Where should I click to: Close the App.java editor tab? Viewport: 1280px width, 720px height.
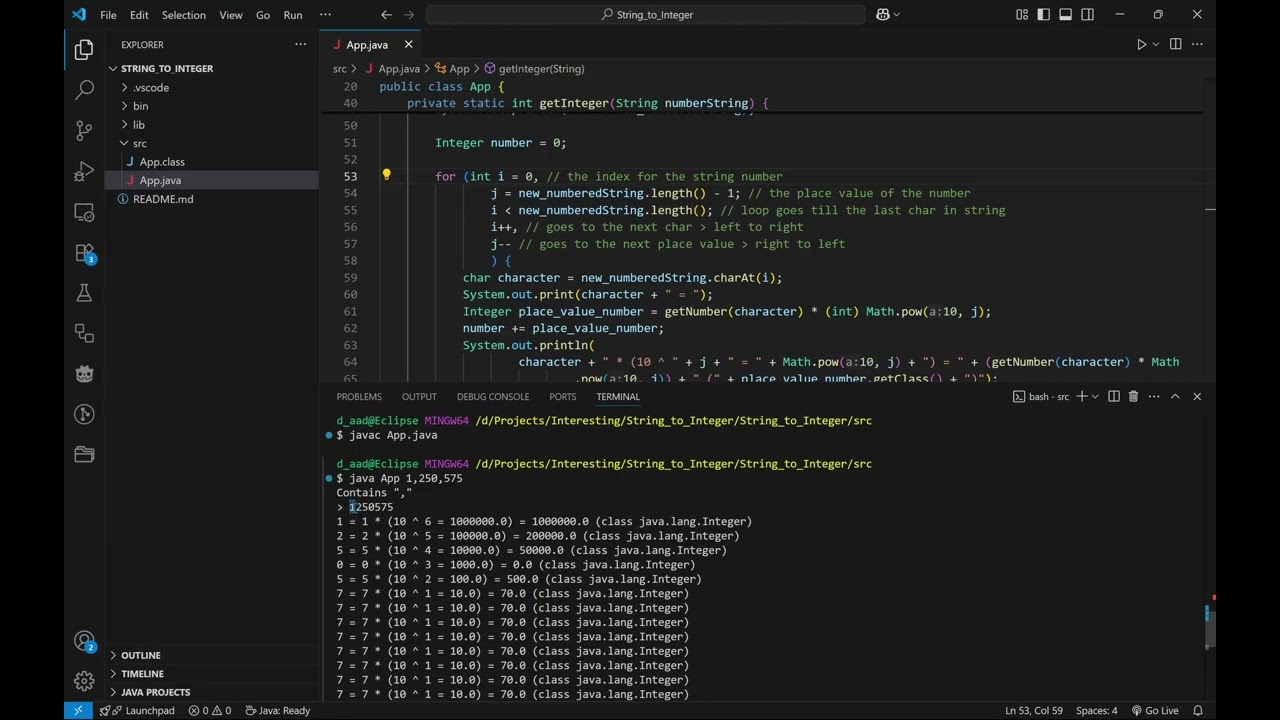click(x=408, y=45)
